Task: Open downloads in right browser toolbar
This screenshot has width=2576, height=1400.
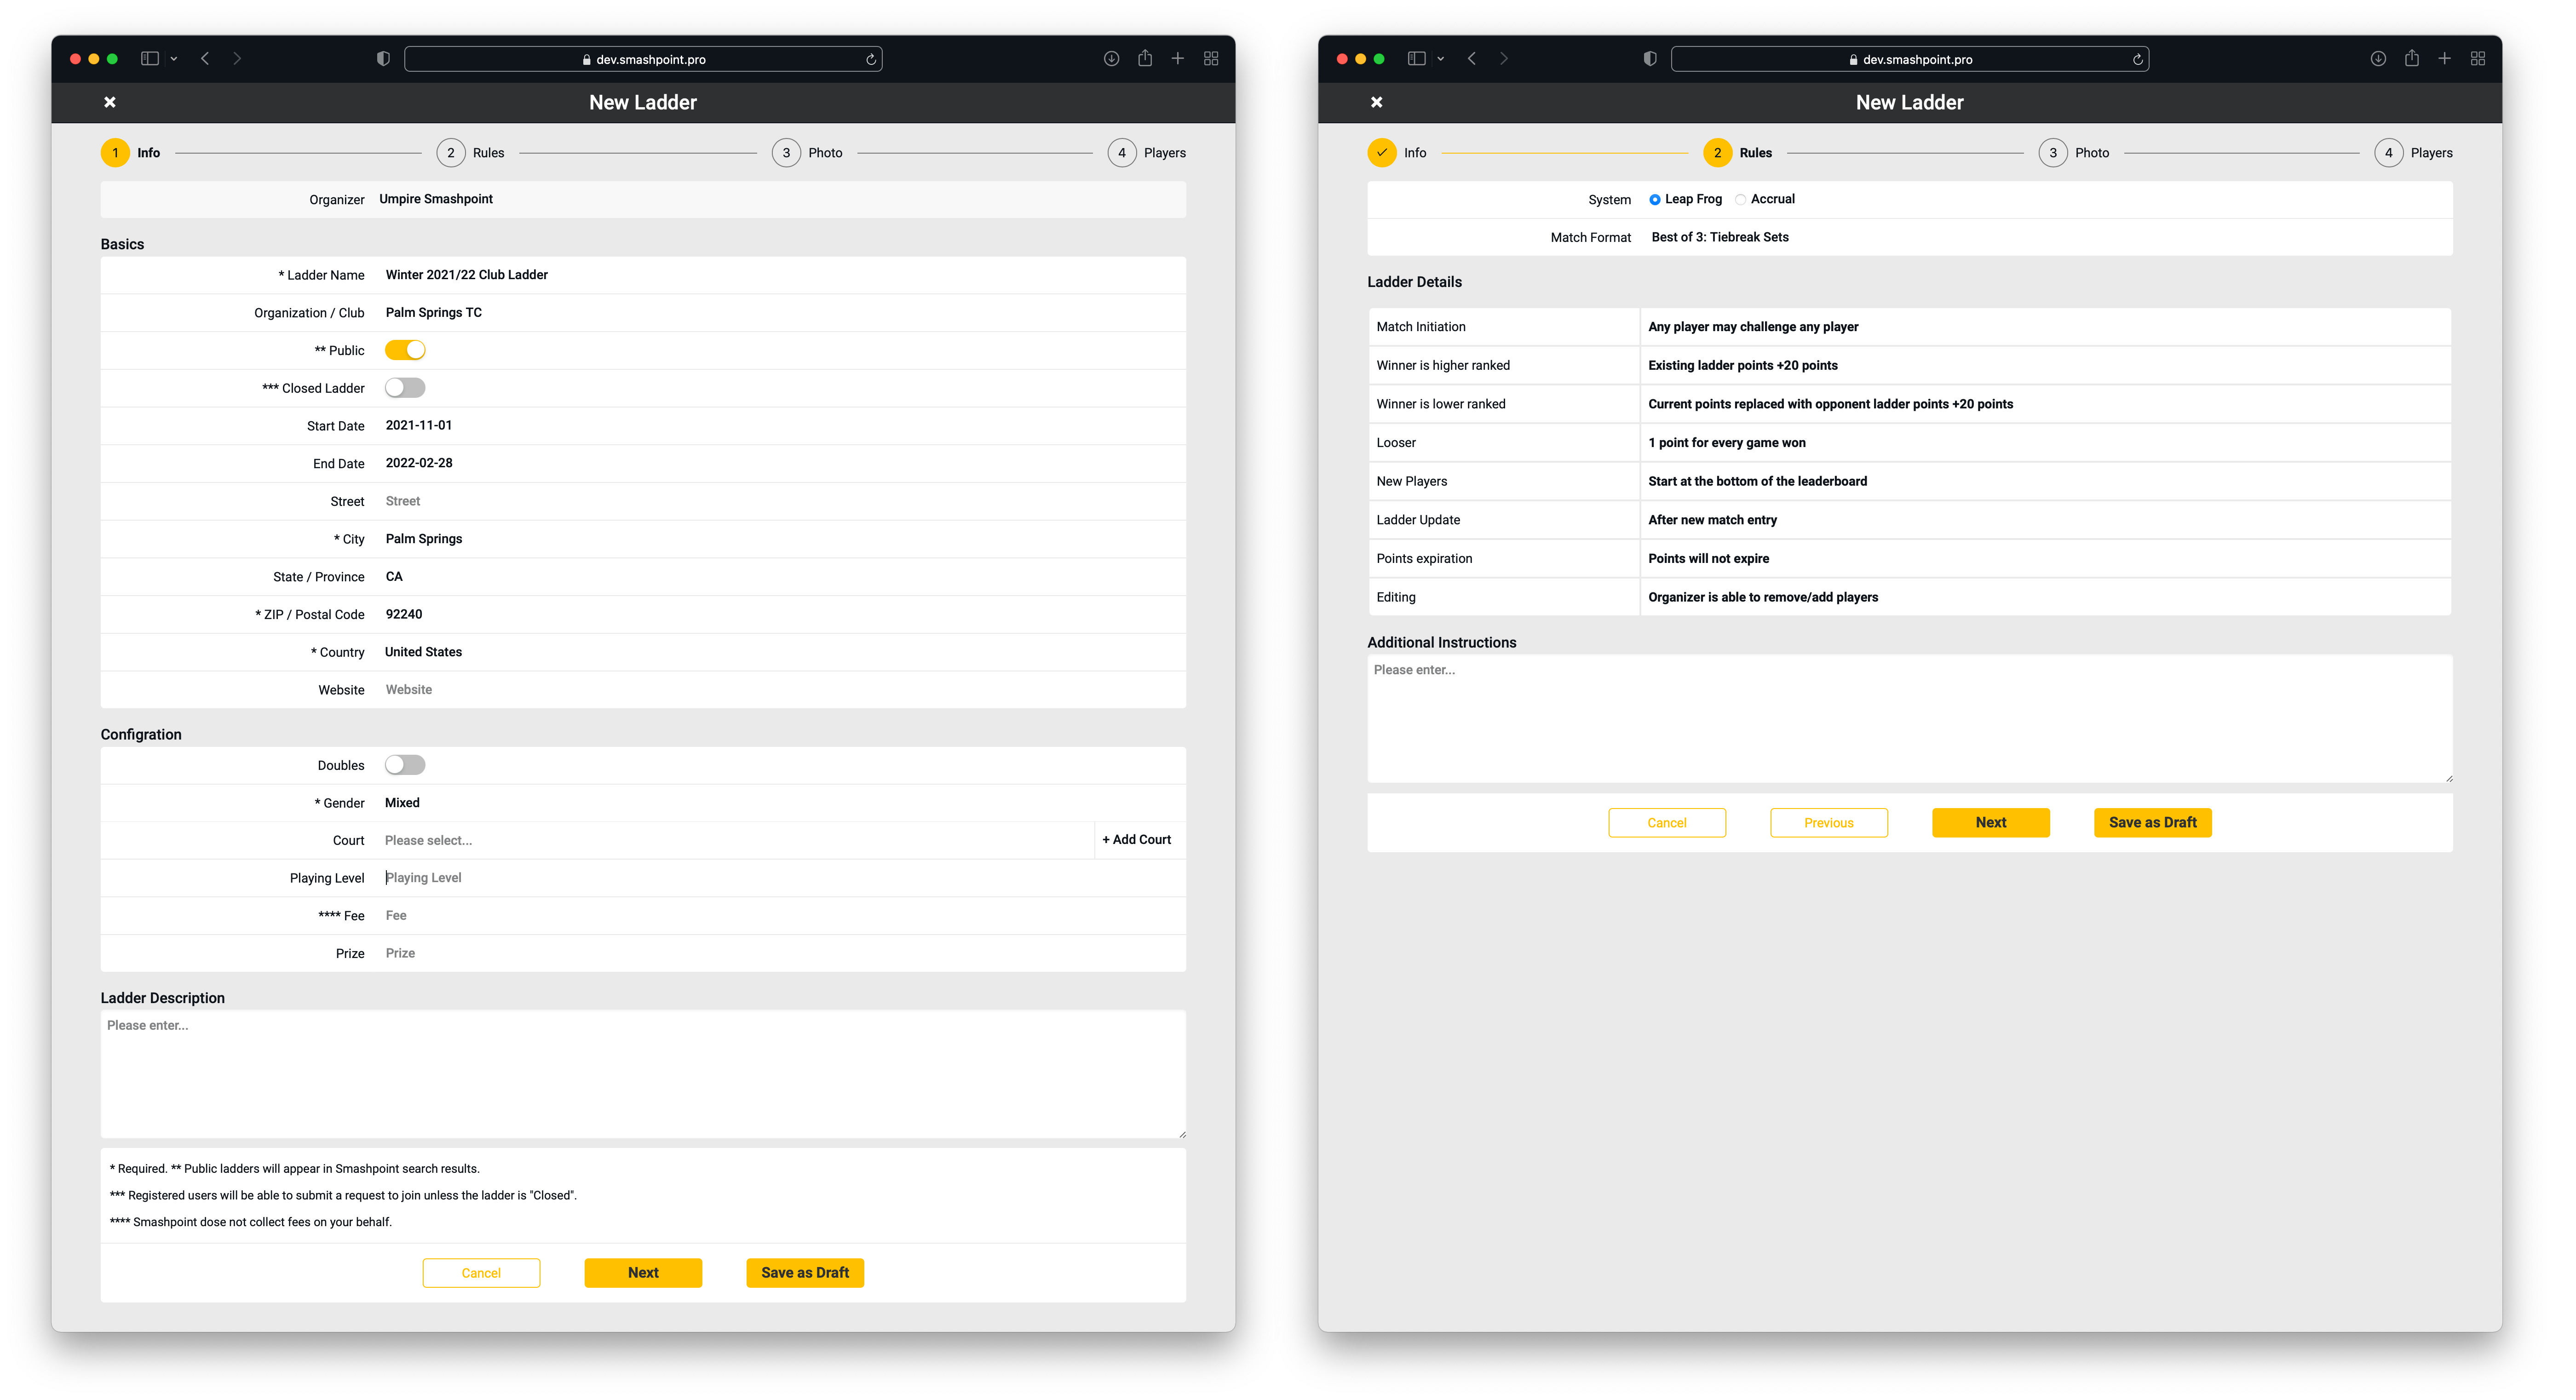Action: pos(2378,59)
